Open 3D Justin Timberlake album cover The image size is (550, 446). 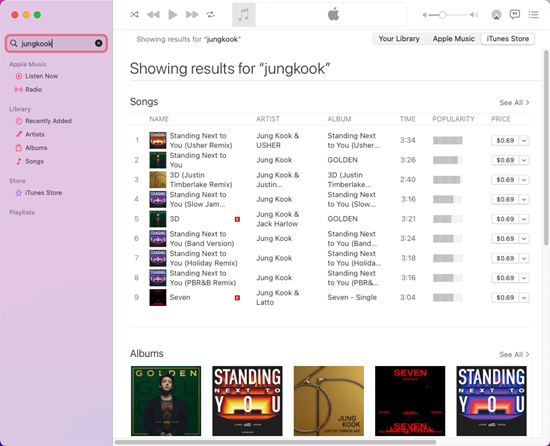click(x=329, y=401)
